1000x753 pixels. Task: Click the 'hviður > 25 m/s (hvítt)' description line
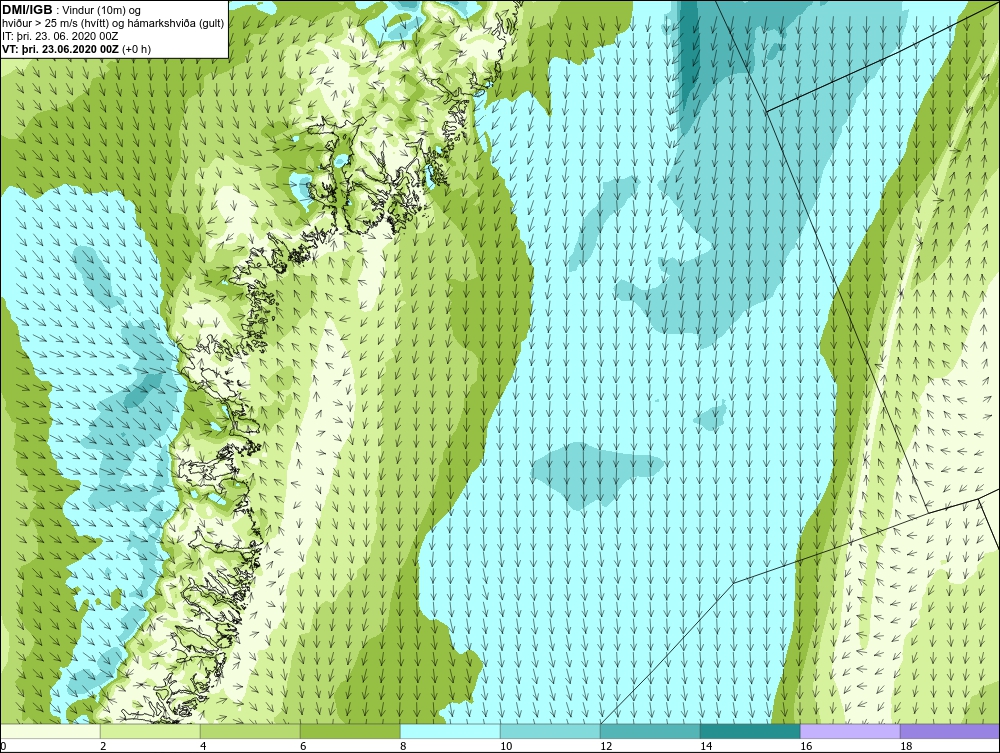pos(114,24)
